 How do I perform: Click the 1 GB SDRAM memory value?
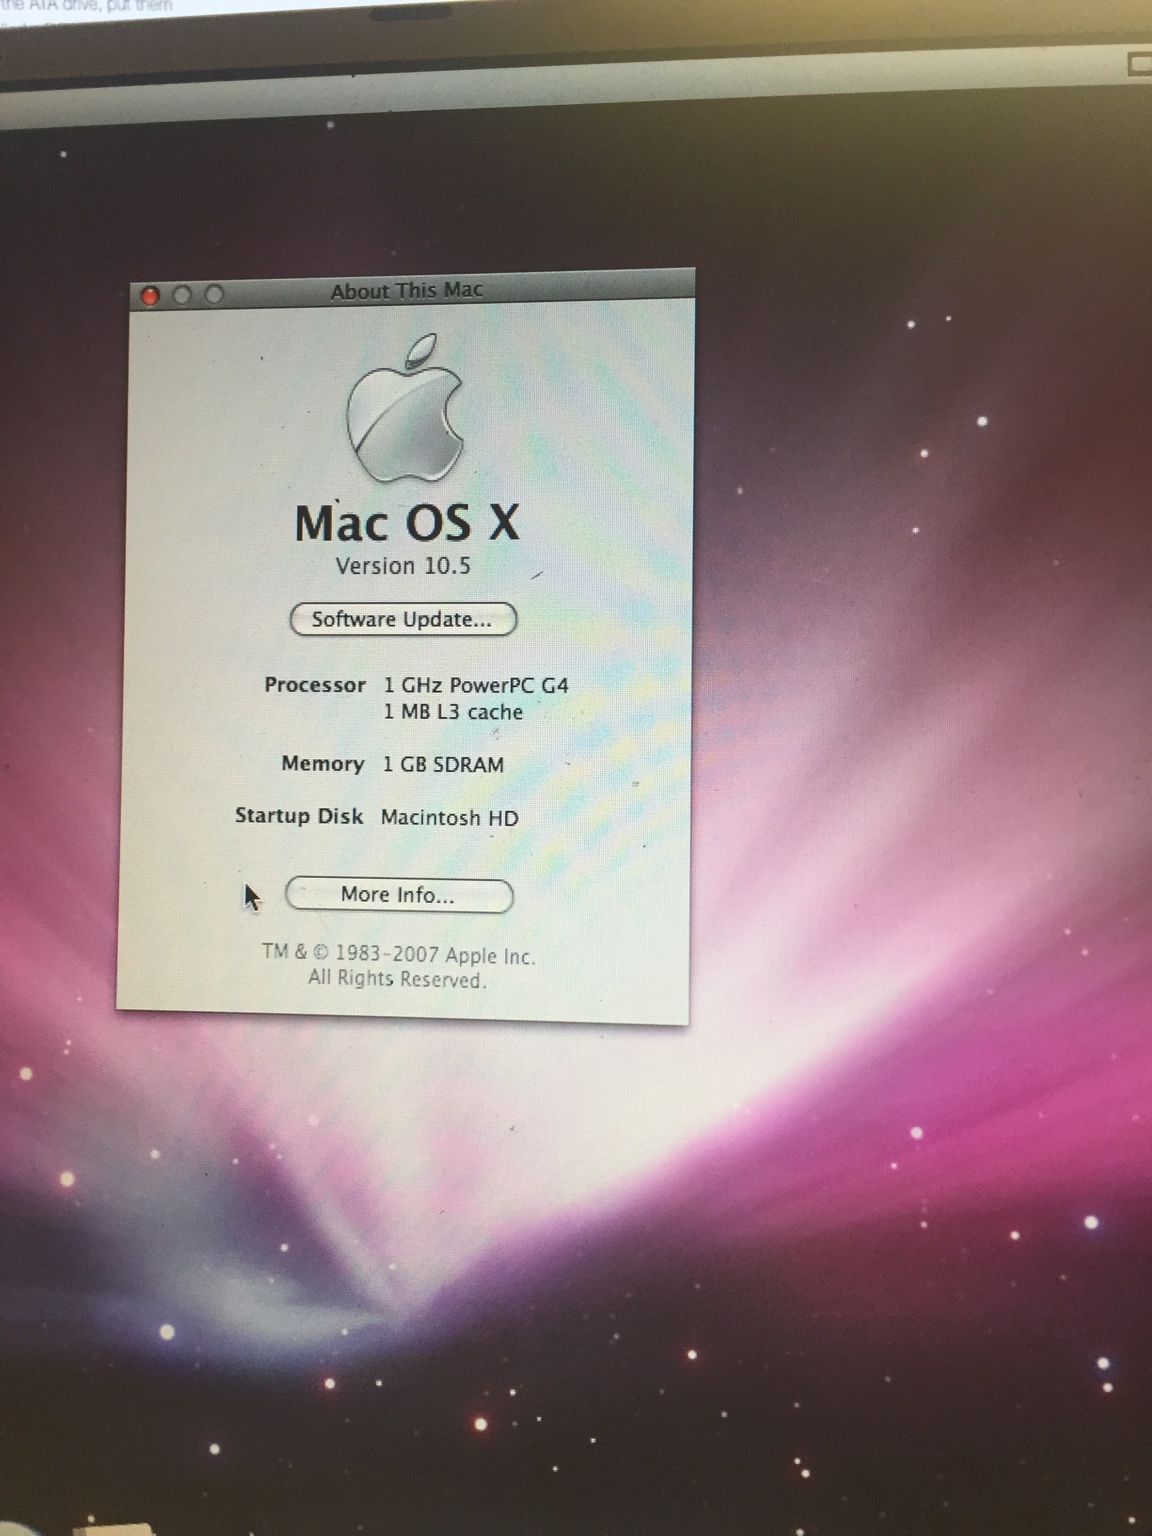pos(443,765)
